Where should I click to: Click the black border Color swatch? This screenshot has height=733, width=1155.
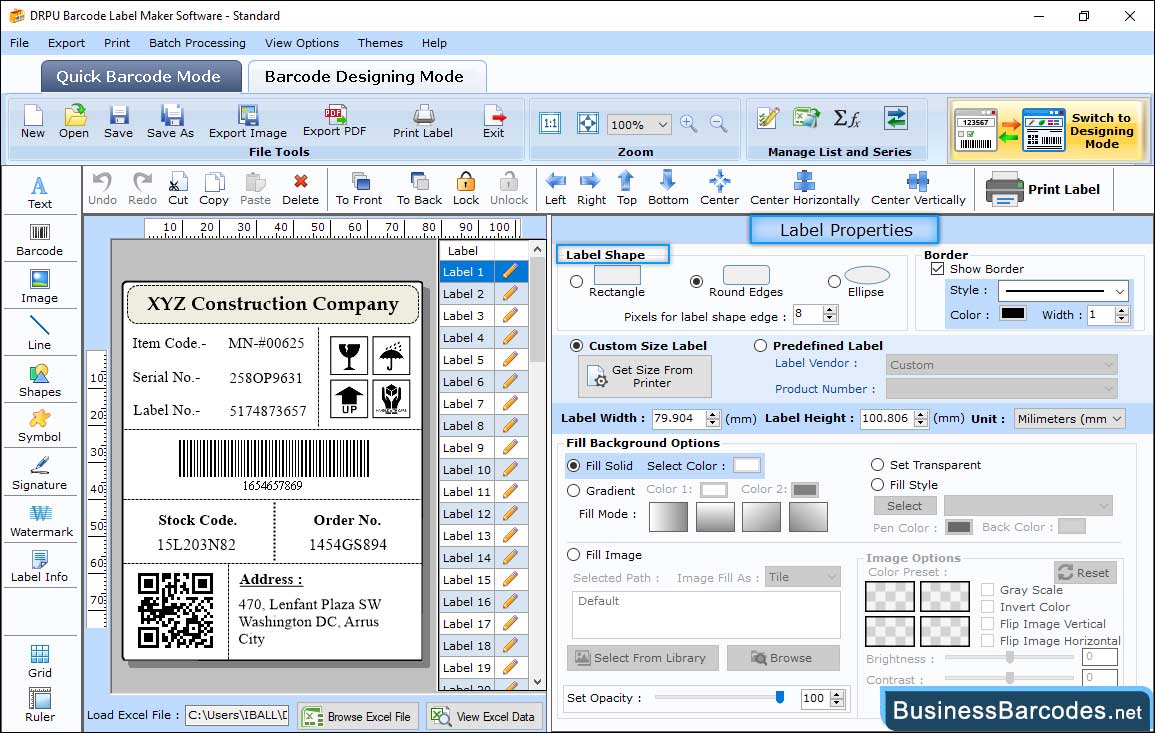click(1012, 314)
